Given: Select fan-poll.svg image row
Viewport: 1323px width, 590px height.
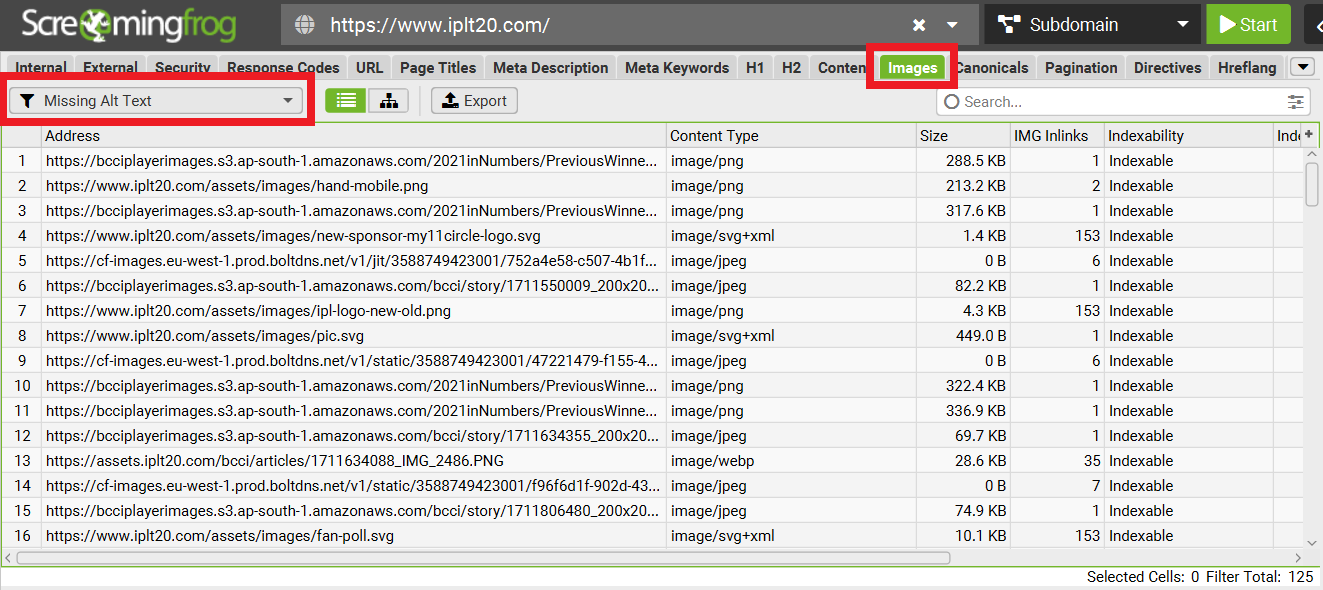Looking at the screenshot, I should tap(354, 536).
